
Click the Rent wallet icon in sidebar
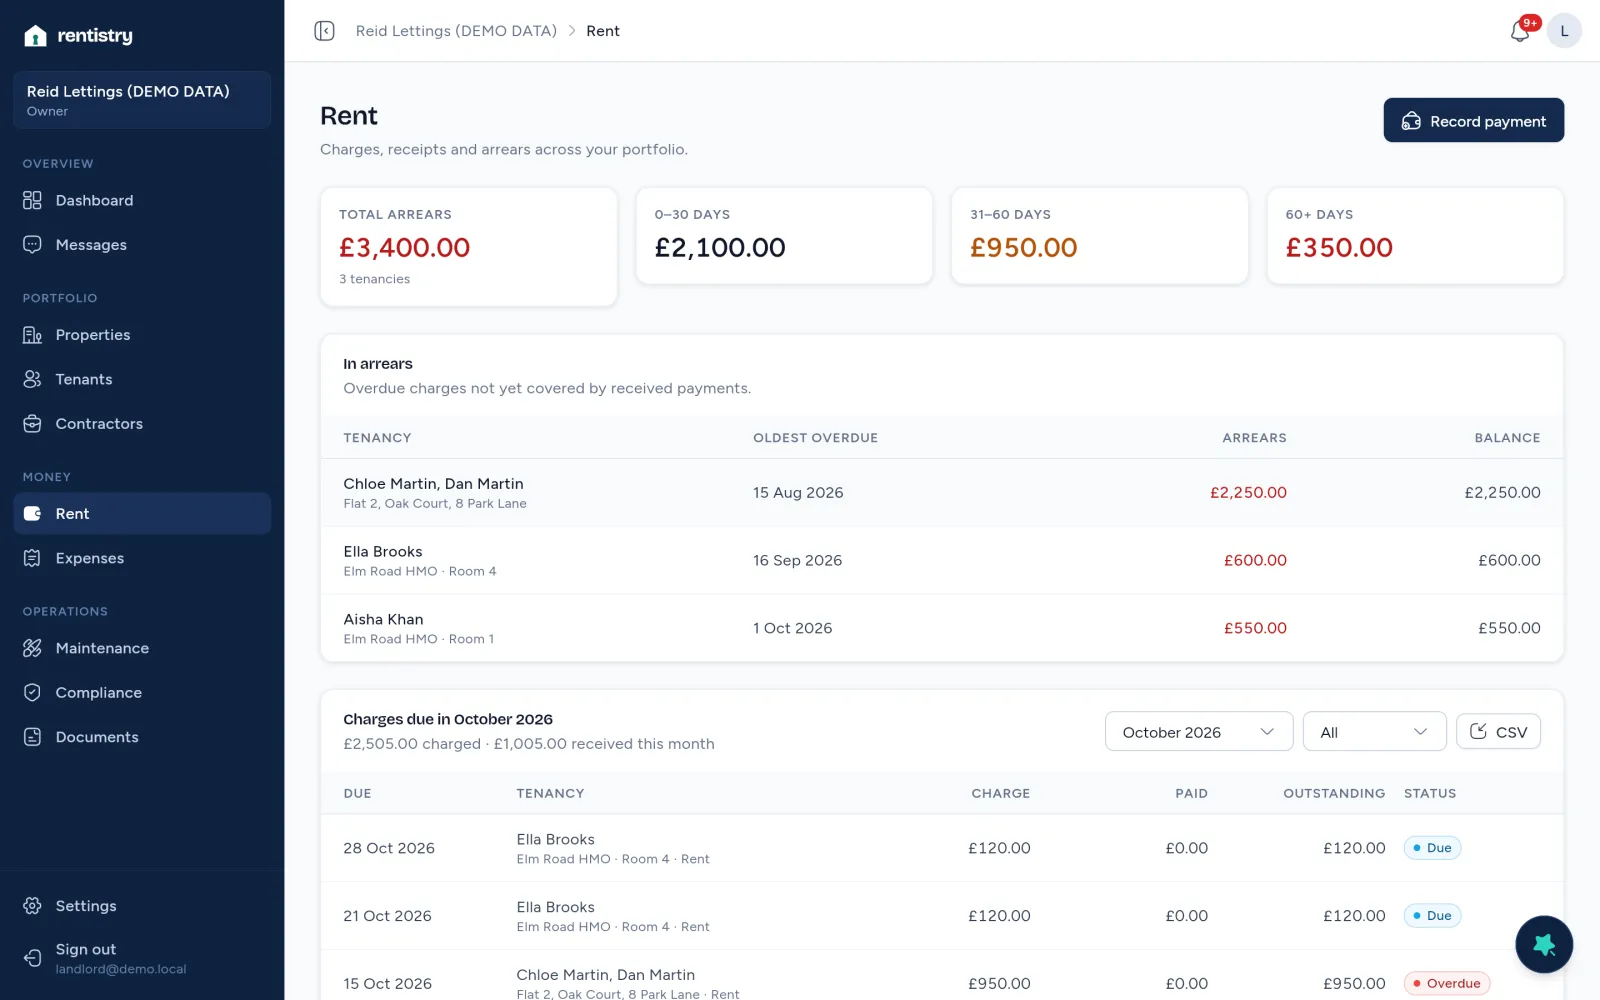[x=32, y=513]
